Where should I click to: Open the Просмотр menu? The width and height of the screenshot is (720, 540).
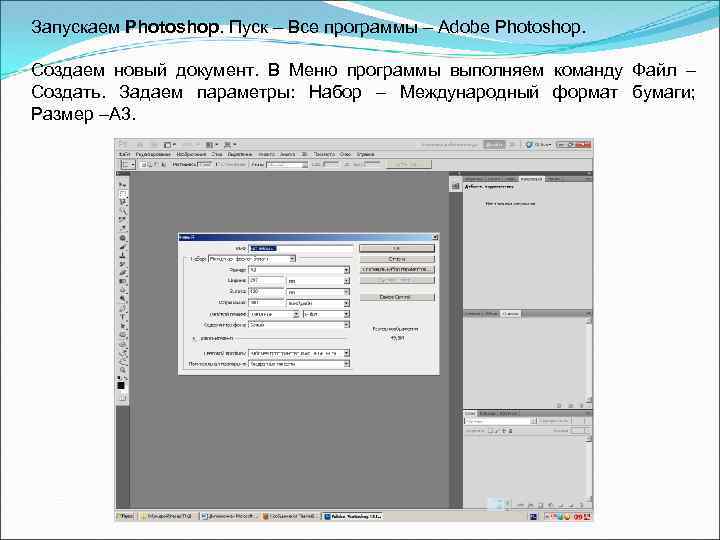click(x=324, y=154)
